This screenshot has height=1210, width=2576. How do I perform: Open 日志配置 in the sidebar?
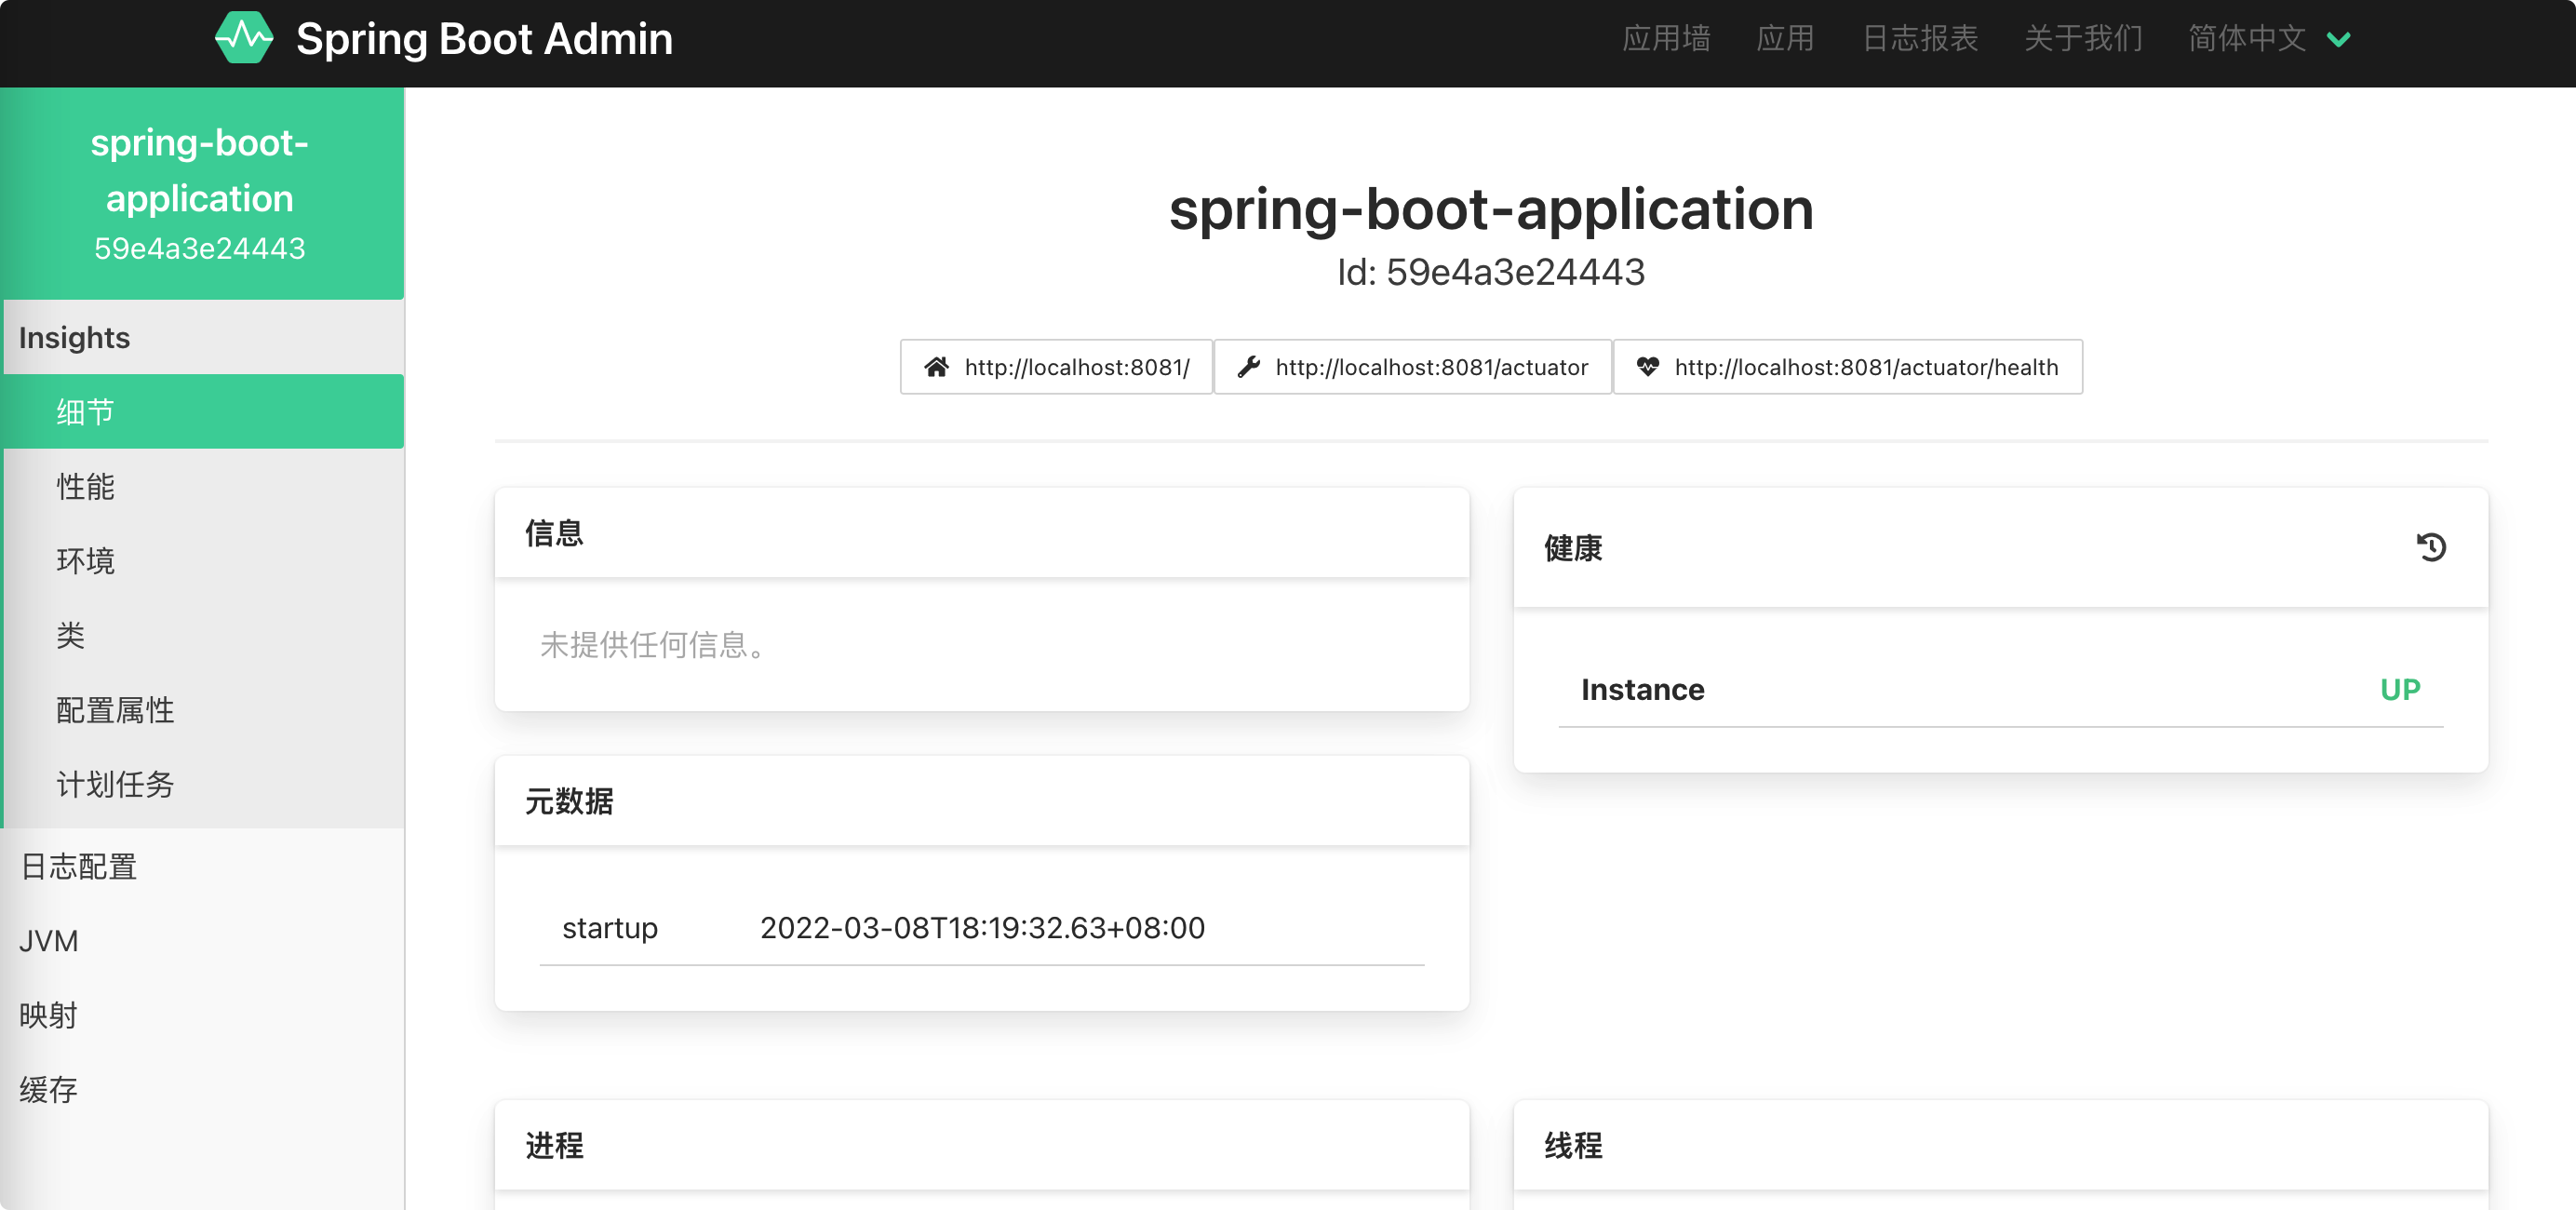tap(202, 866)
